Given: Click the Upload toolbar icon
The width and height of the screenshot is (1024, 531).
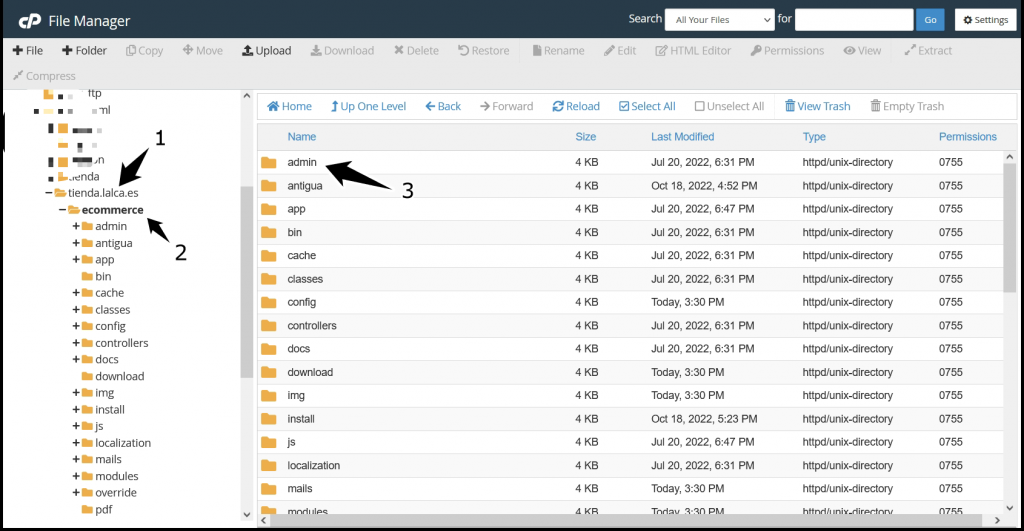Looking at the screenshot, I should click(248, 51).
